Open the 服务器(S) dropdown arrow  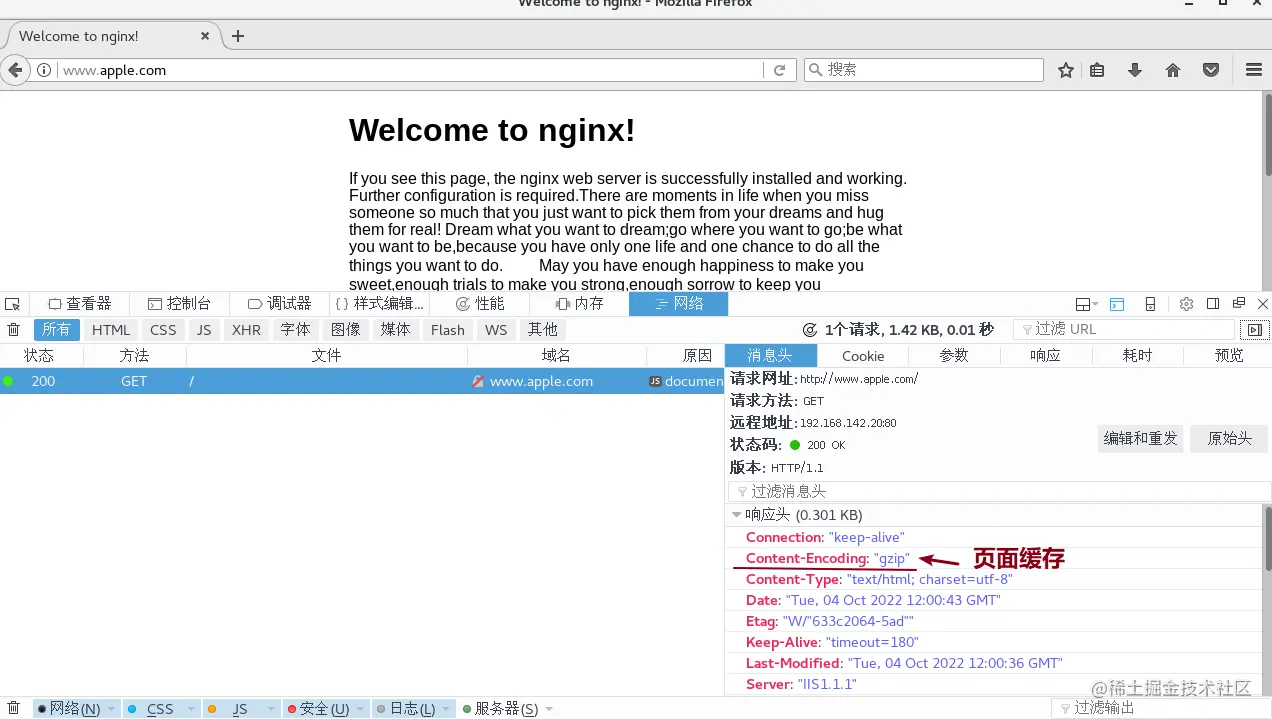[548, 708]
